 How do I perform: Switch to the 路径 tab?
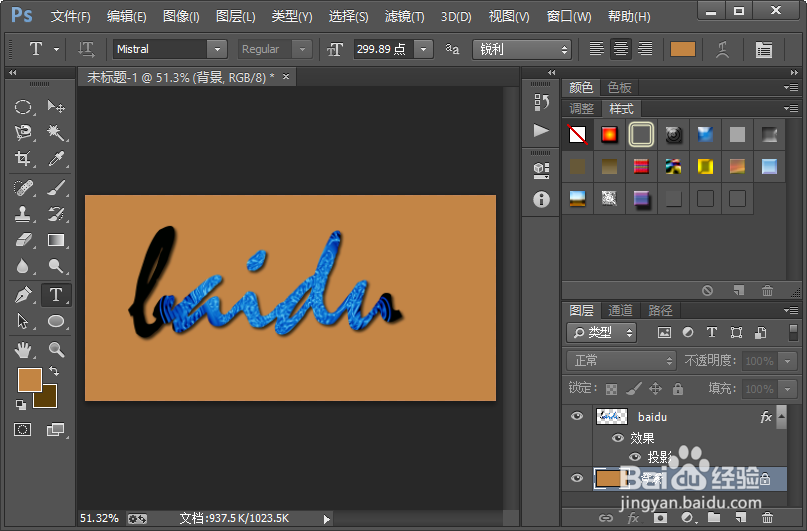click(660, 310)
